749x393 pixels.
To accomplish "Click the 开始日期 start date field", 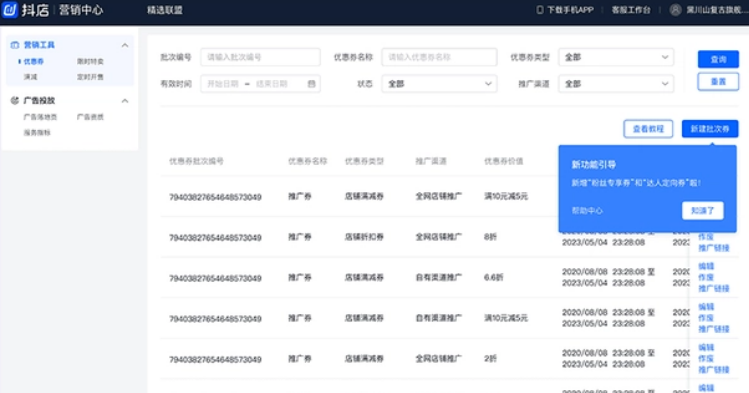I will (x=223, y=84).
